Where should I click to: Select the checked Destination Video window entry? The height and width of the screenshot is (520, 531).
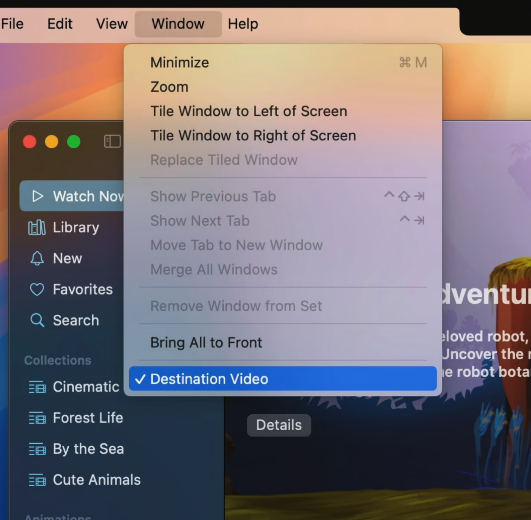click(x=283, y=379)
